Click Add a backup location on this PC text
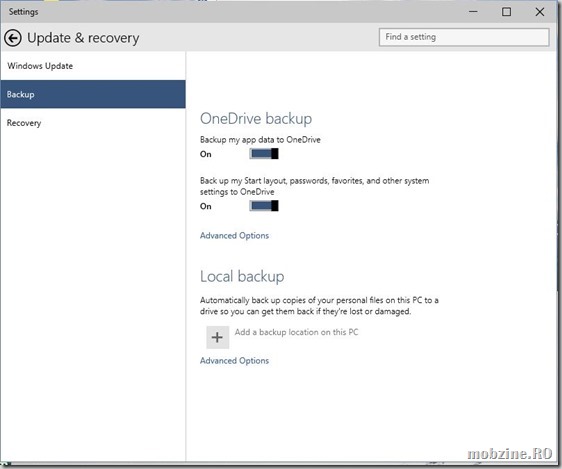The height and width of the screenshot is (469, 562). pyautogui.click(x=296, y=332)
